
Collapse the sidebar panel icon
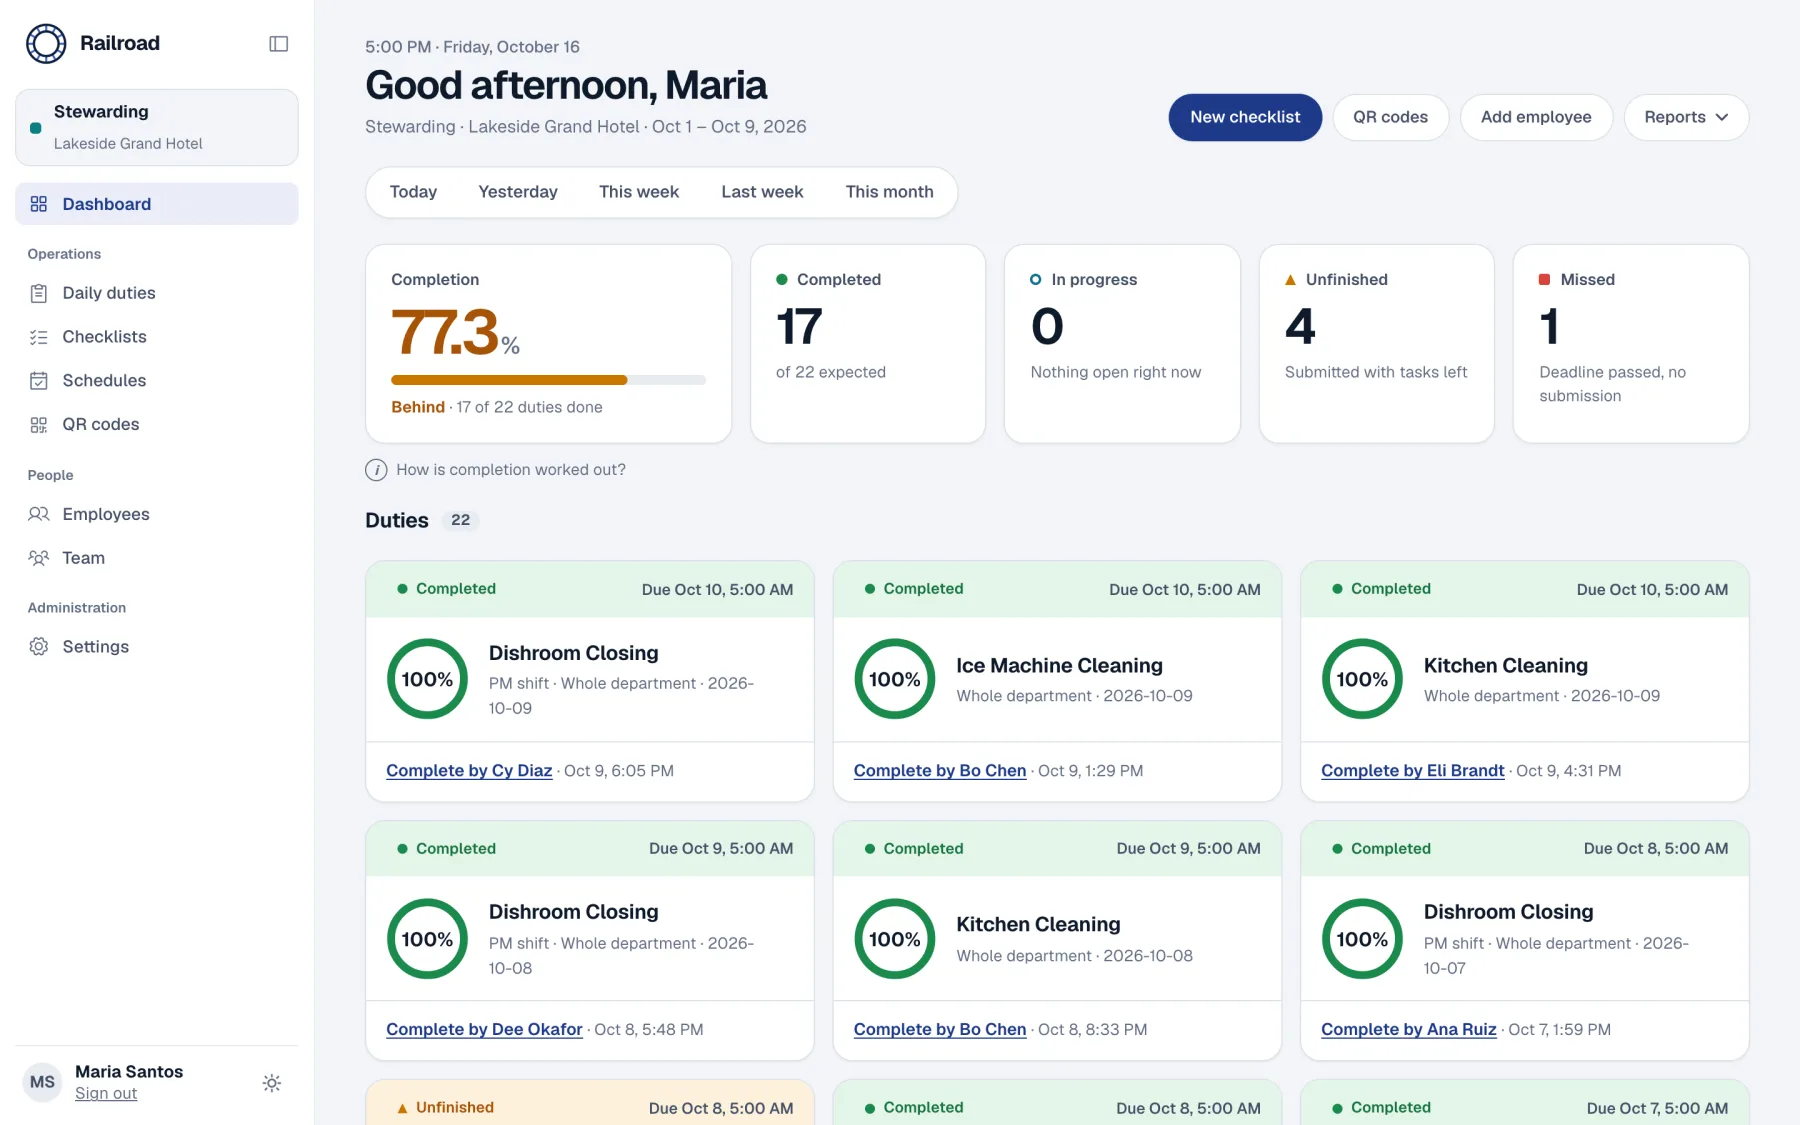(279, 44)
